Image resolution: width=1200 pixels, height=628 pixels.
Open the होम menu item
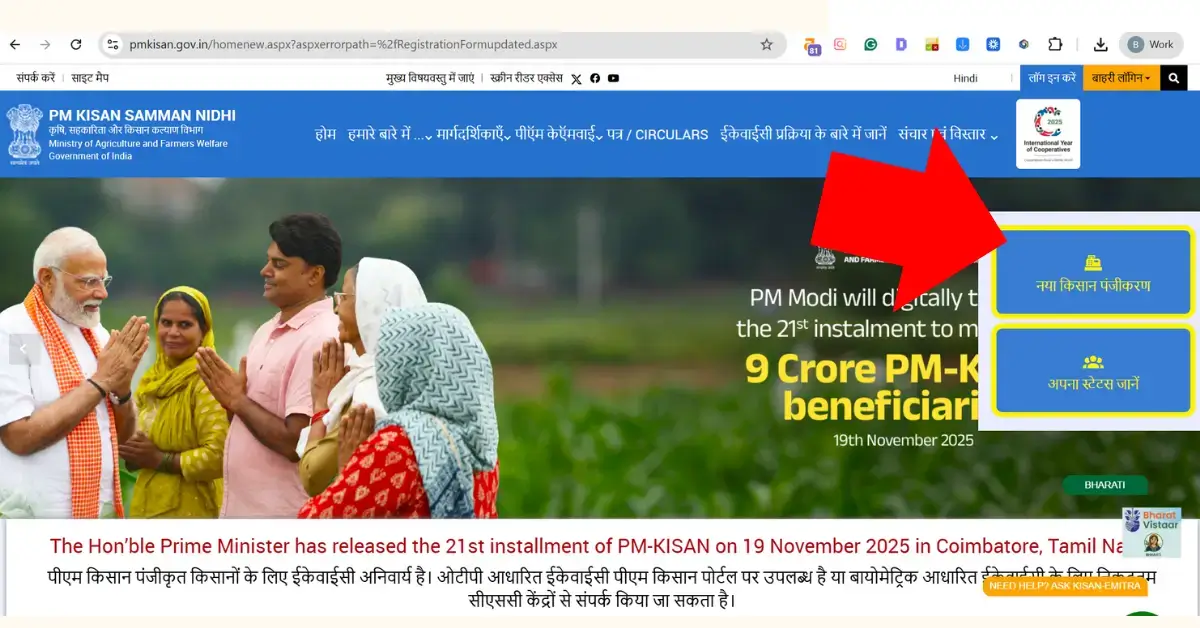click(x=325, y=134)
